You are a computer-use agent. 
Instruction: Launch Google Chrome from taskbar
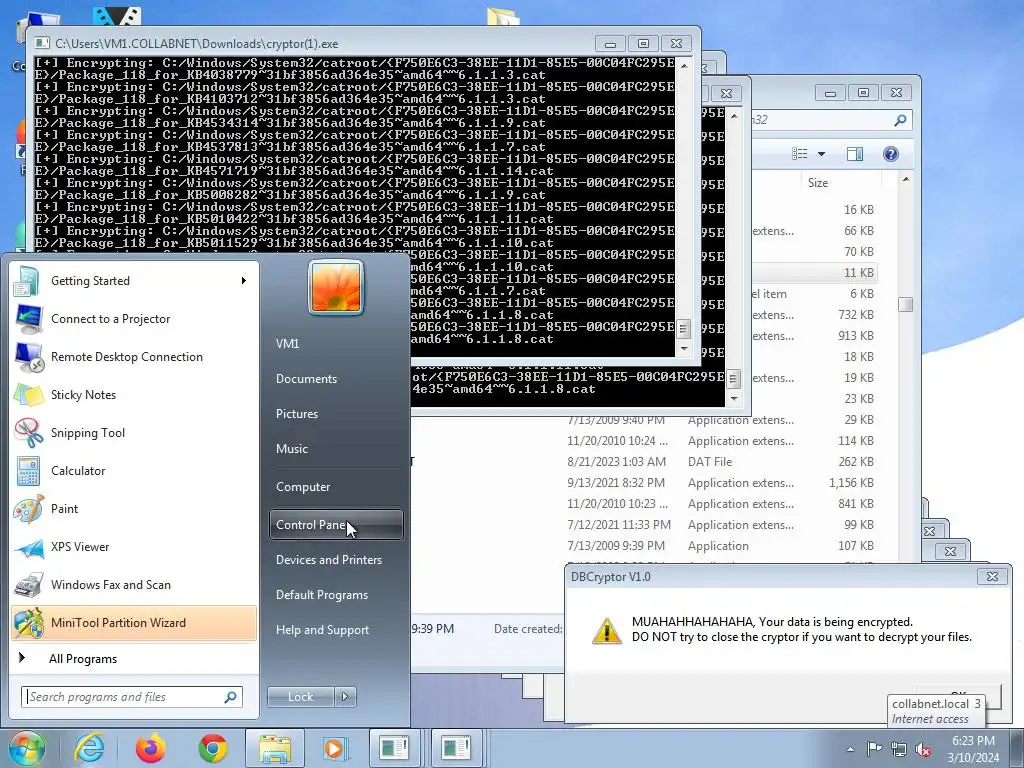[x=213, y=748]
